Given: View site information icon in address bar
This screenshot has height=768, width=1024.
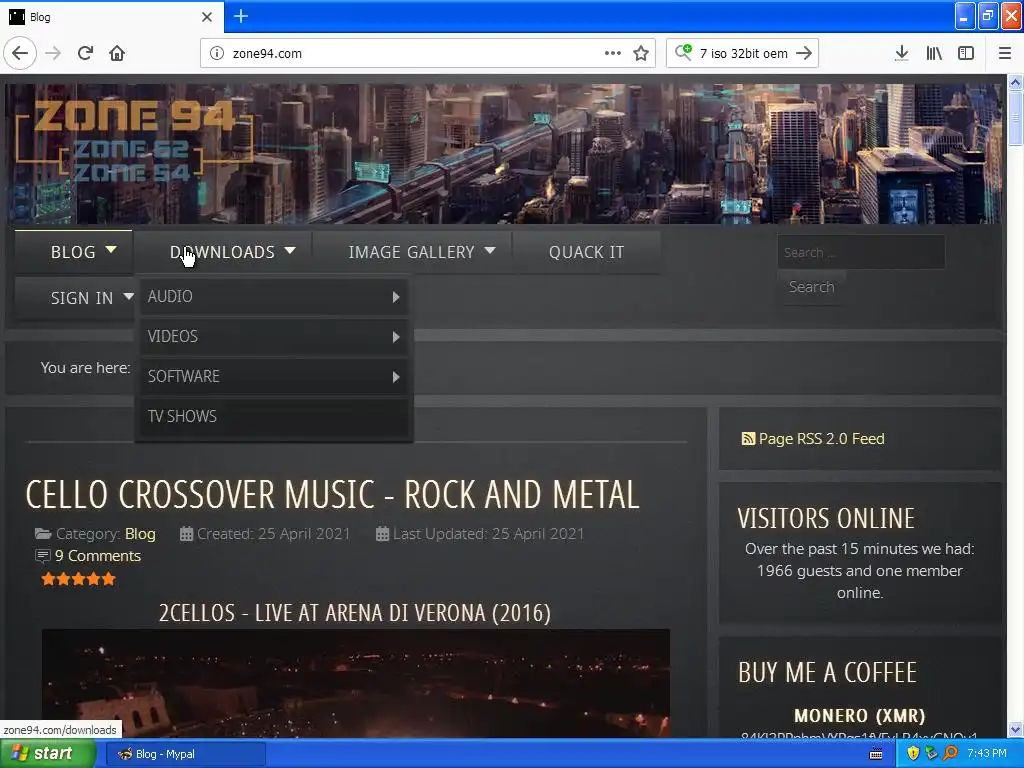Looking at the screenshot, I should click(x=217, y=54).
